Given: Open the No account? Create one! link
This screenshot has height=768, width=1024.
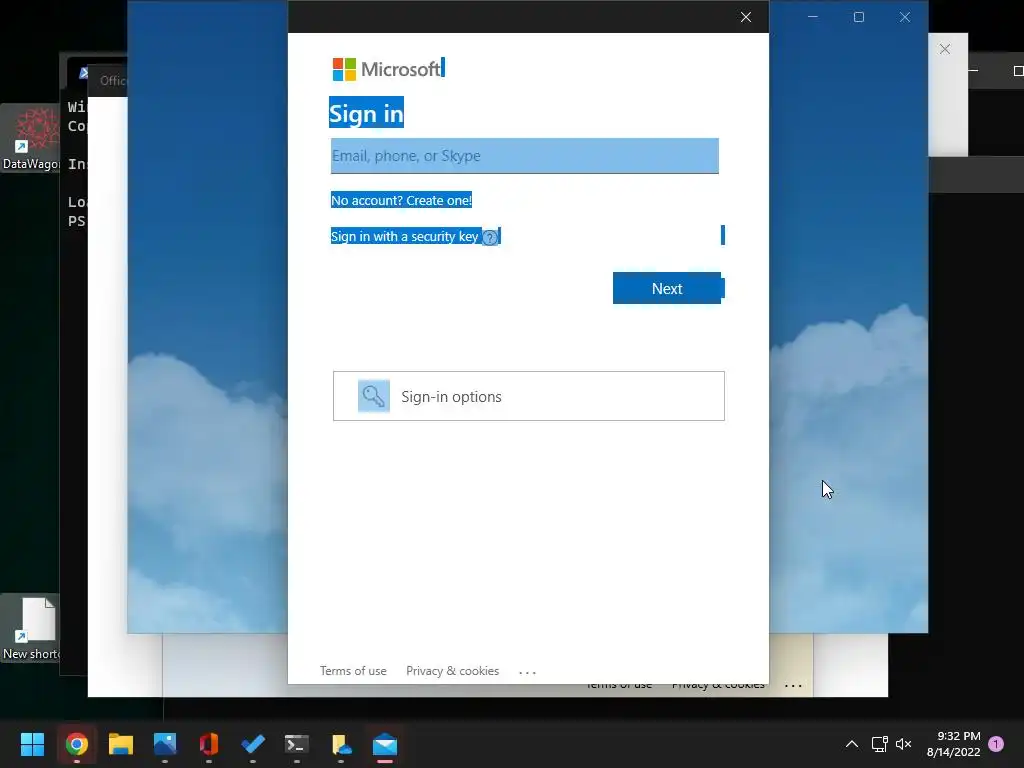Looking at the screenshot, I should click(401, 200).
